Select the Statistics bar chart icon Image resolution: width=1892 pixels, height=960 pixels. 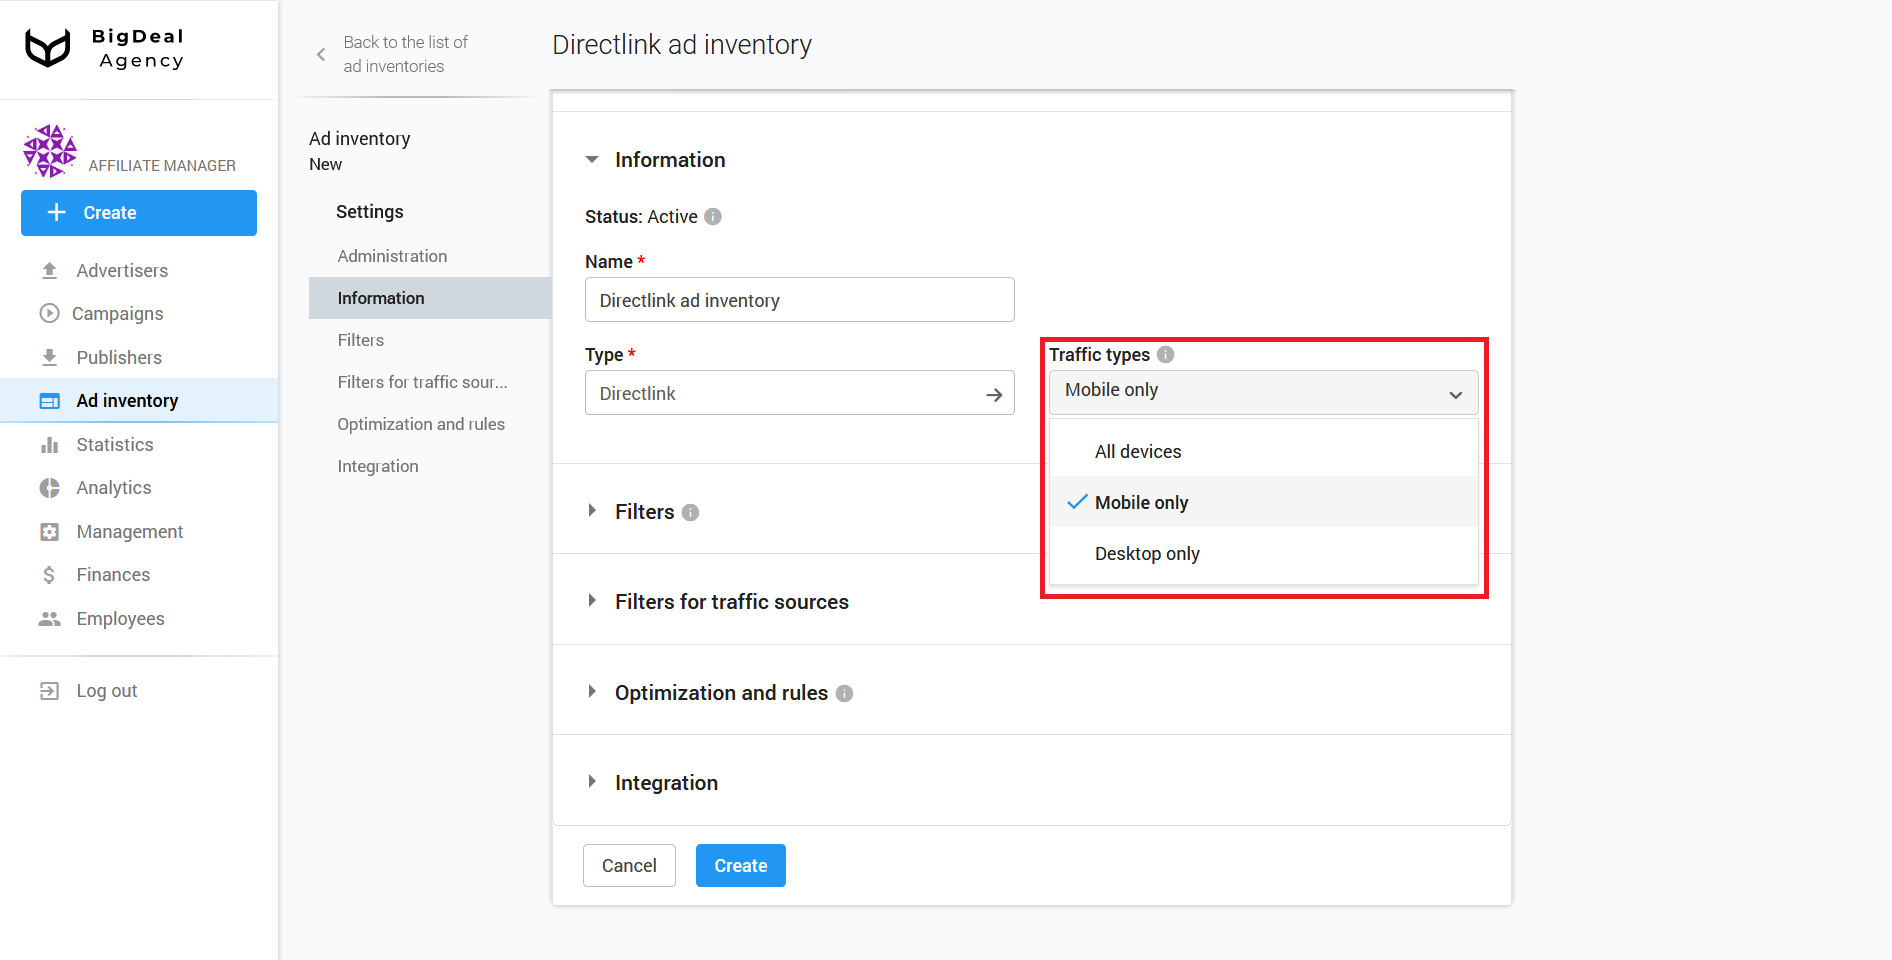point(50,444)
